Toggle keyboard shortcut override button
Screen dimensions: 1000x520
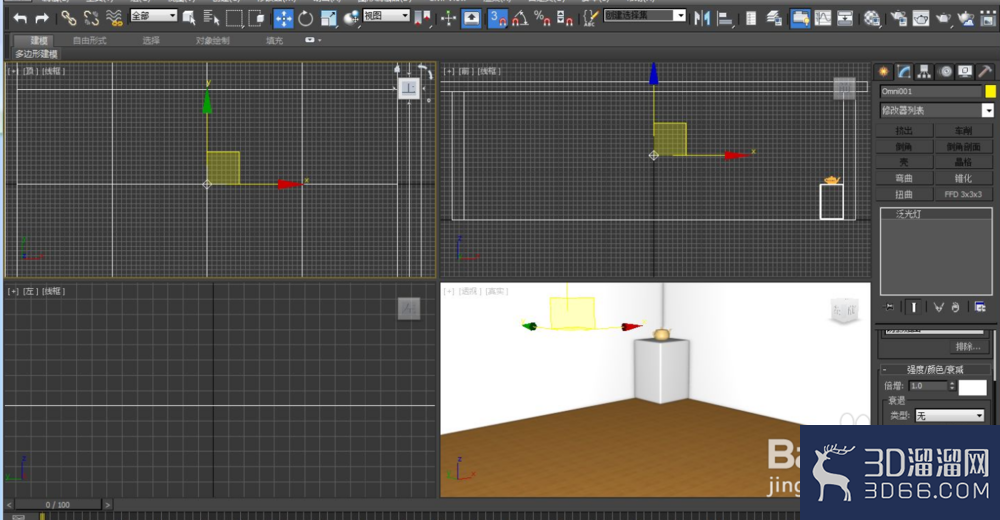[471, 18]
